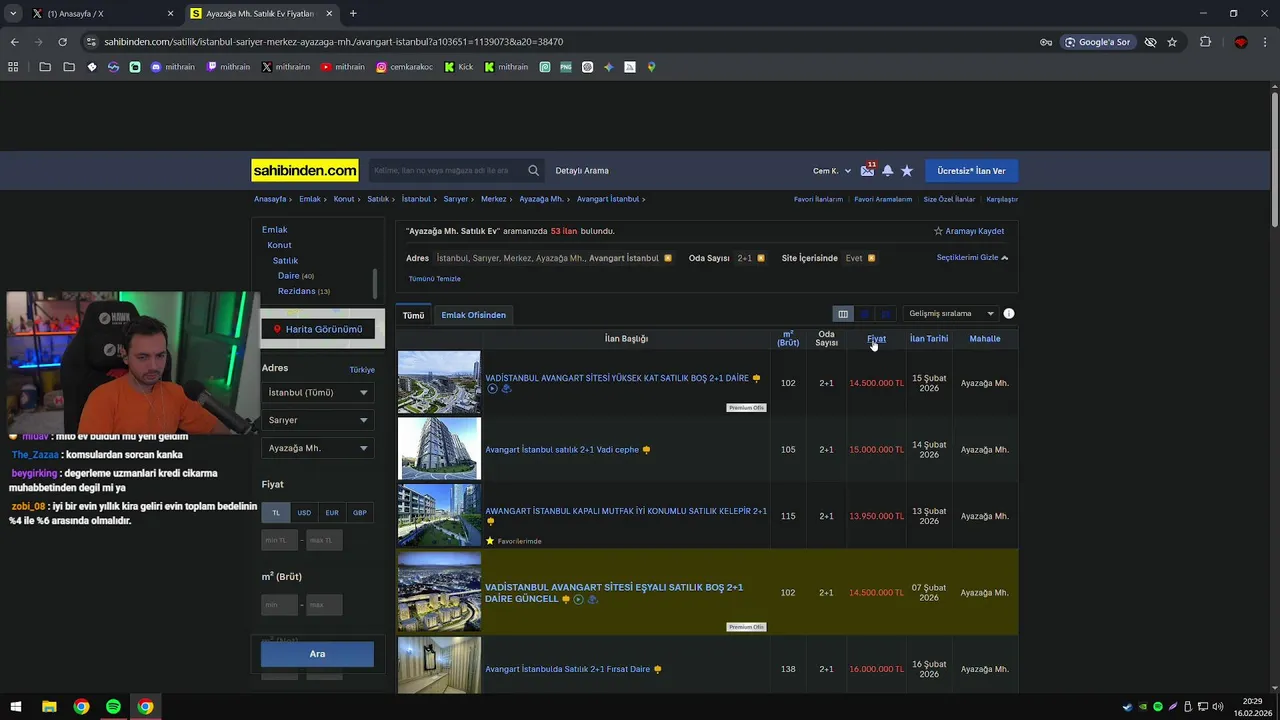This screenshot has width=1280, height=720.
Task: Go back in browser history
Action: tap(14, 42)
